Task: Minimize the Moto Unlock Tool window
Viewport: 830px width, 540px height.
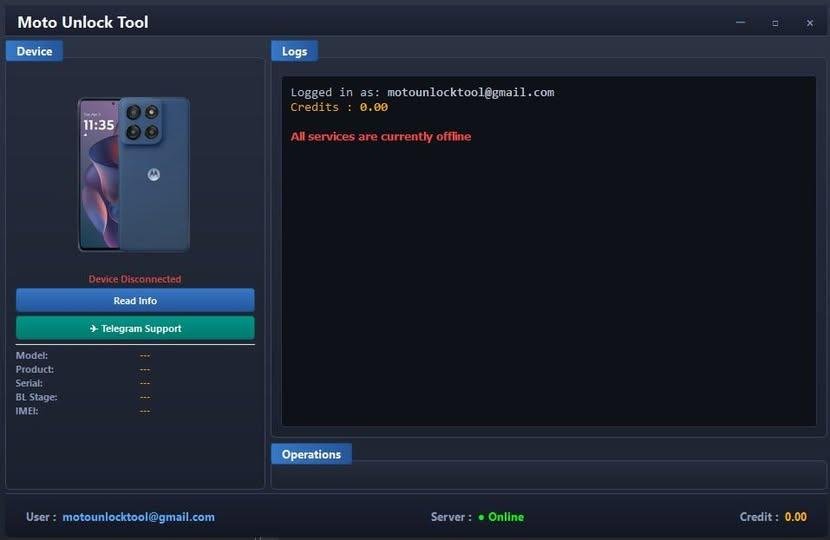Action: pos(740,22)
